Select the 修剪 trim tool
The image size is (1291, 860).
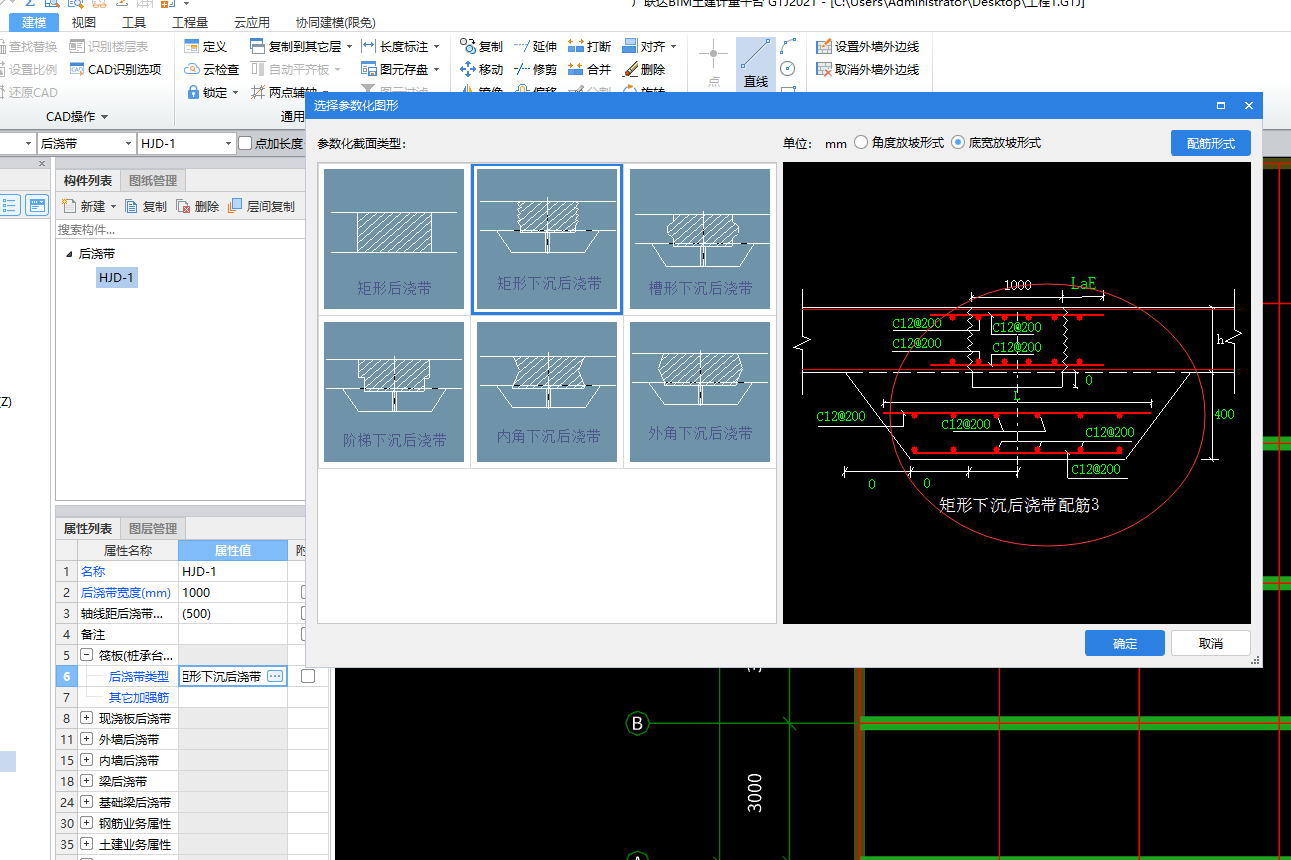(535, 69)
